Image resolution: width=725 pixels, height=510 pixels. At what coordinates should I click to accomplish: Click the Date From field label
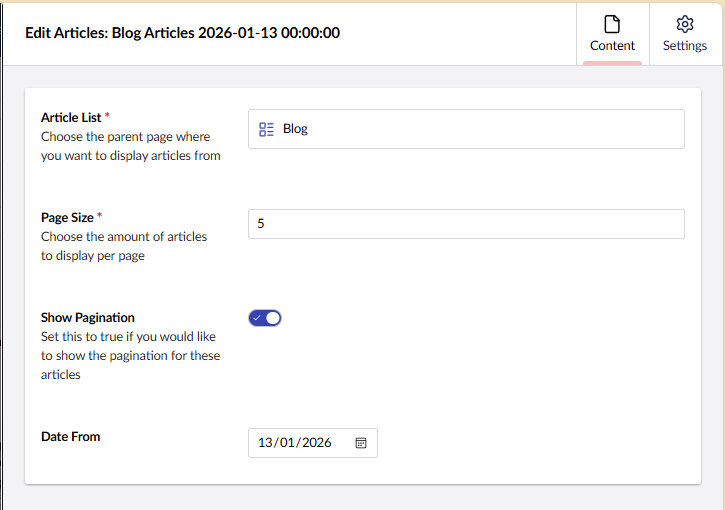pyautogui.click(x=70, y=436)
